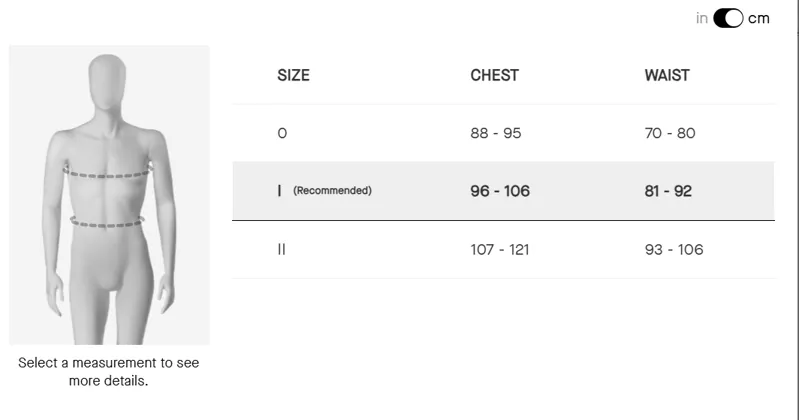Screen dimensions: 800x420
Task: Click the "(Recommended)" label
Action: 332,191
